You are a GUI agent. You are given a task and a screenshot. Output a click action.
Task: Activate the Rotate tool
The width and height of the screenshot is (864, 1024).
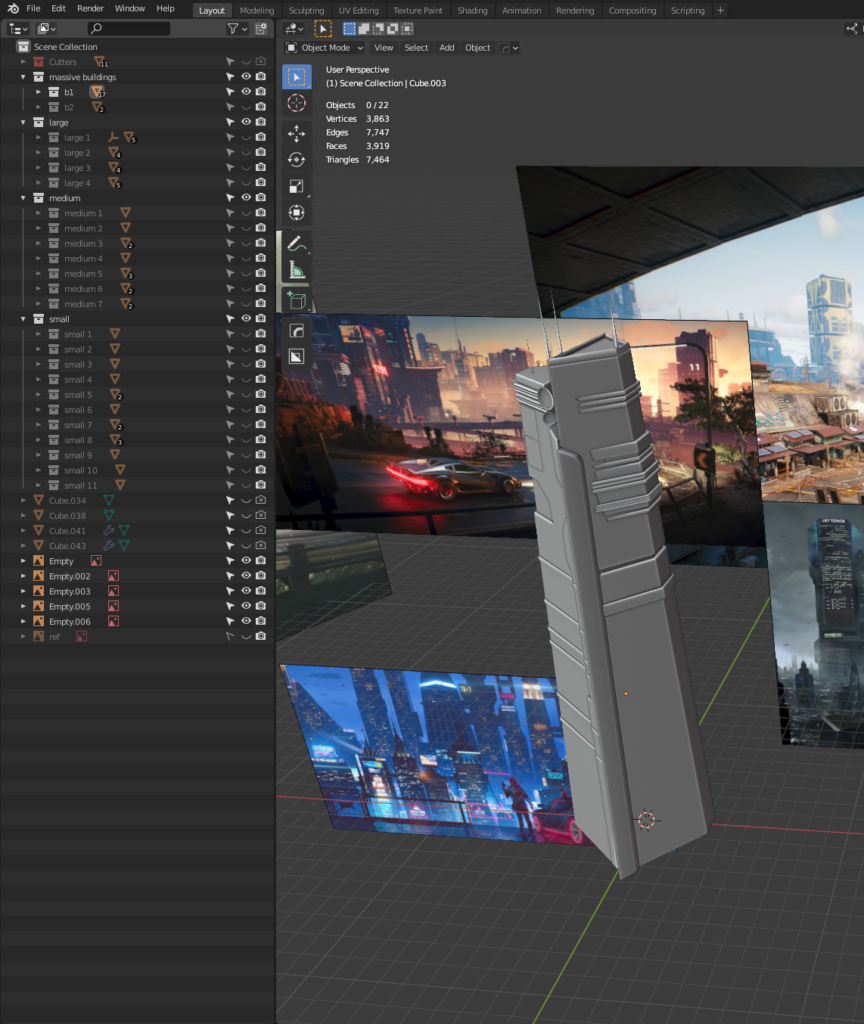(296, 160)
